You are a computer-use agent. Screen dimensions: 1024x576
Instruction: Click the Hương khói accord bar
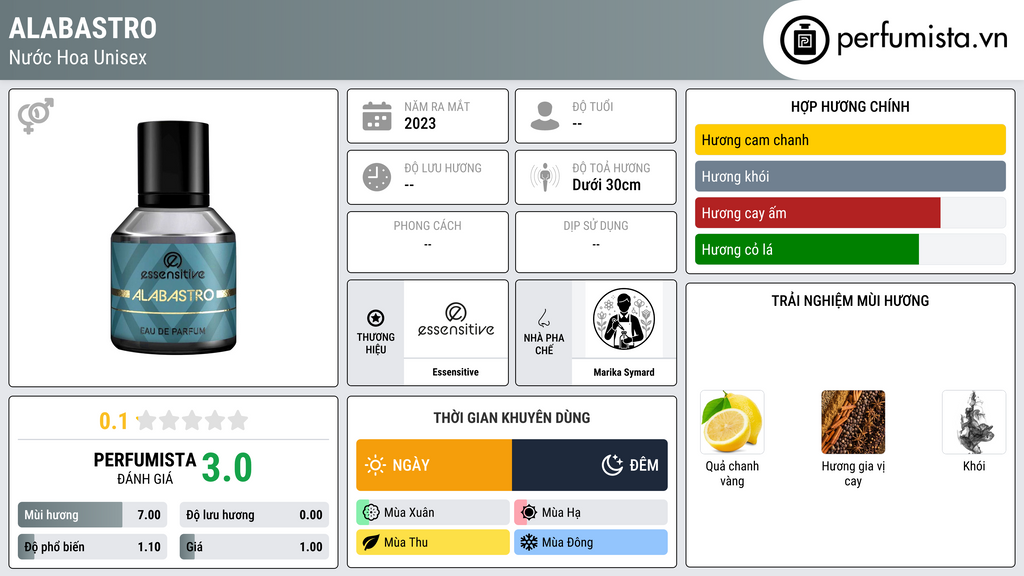[850, 176]
